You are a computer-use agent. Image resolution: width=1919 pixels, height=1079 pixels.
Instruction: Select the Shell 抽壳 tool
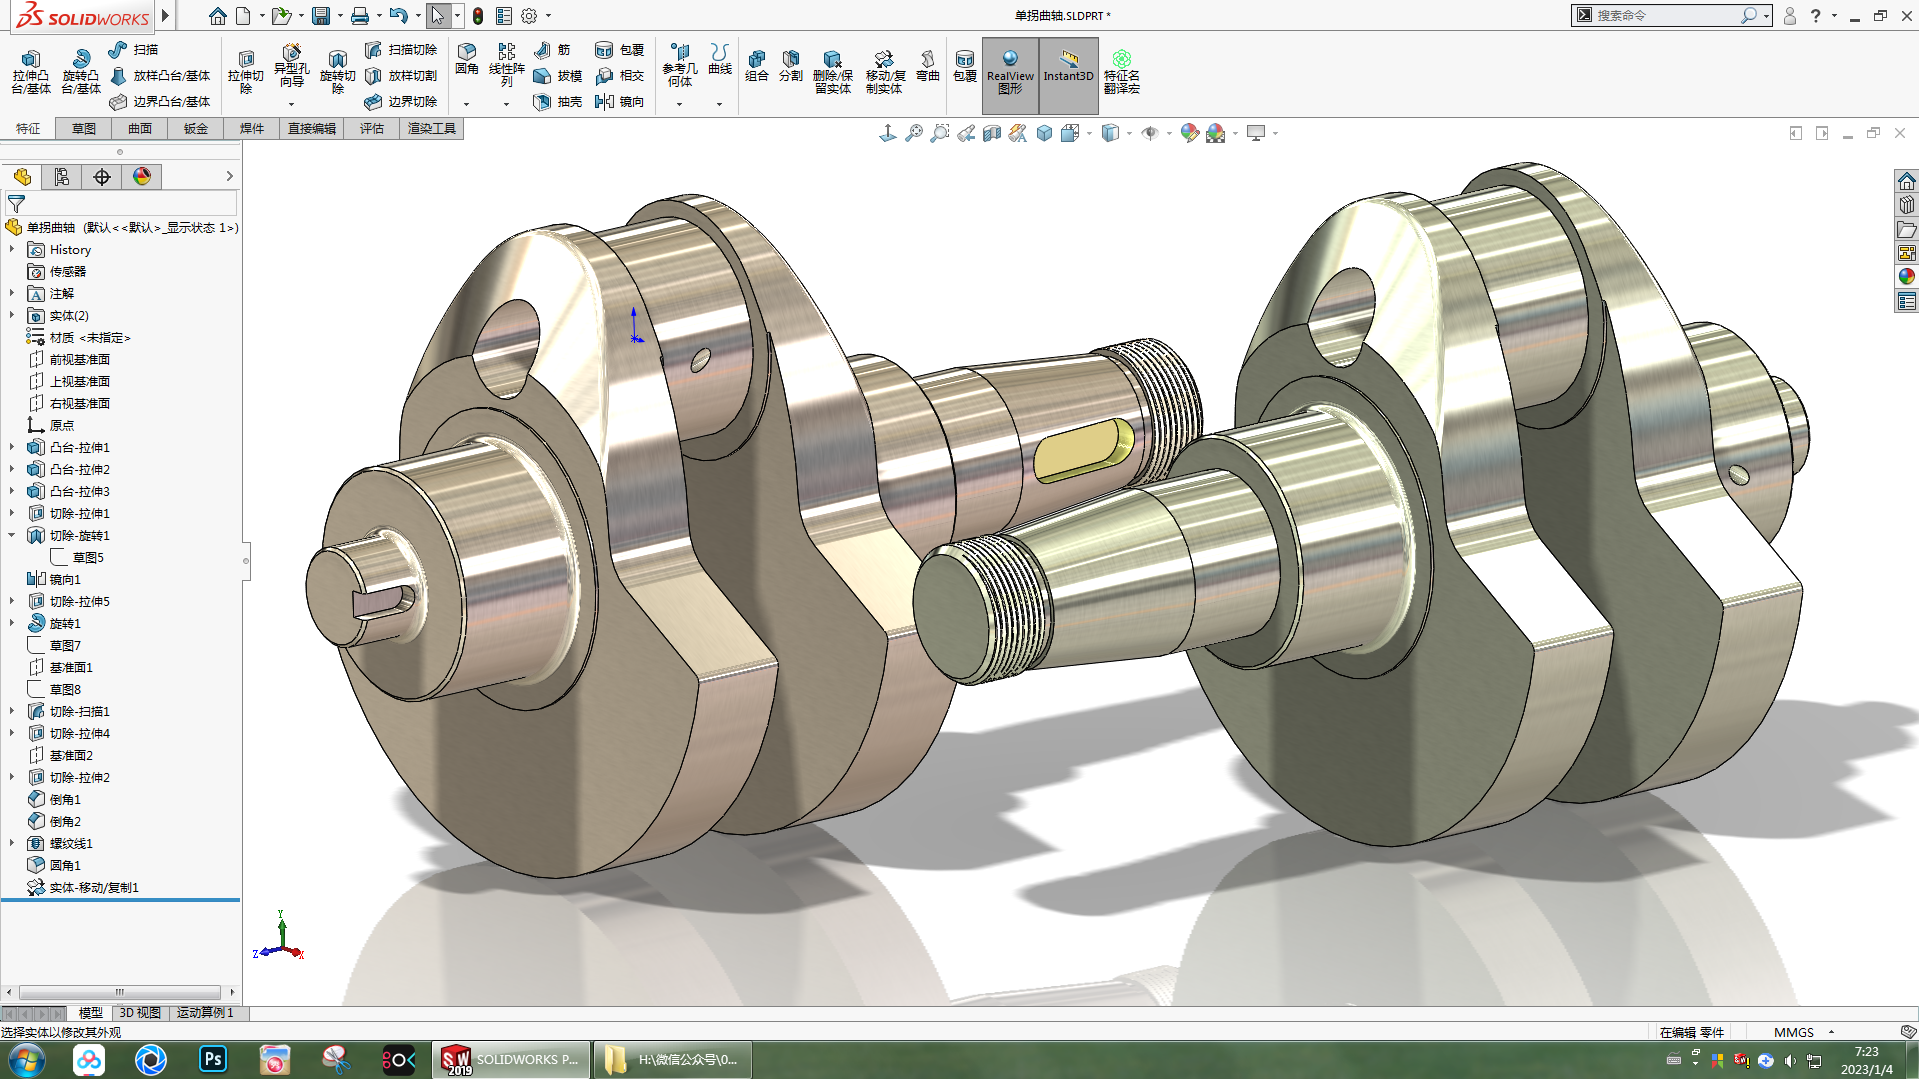557,101
